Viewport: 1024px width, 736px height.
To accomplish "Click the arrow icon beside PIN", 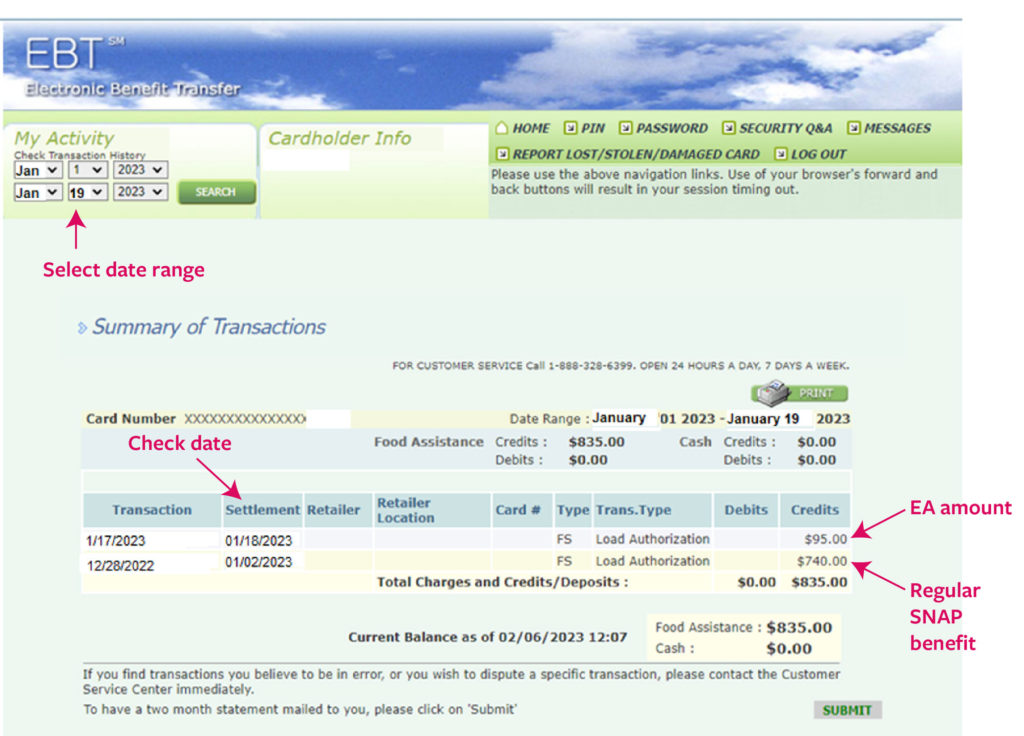I will tap(570, 128).
